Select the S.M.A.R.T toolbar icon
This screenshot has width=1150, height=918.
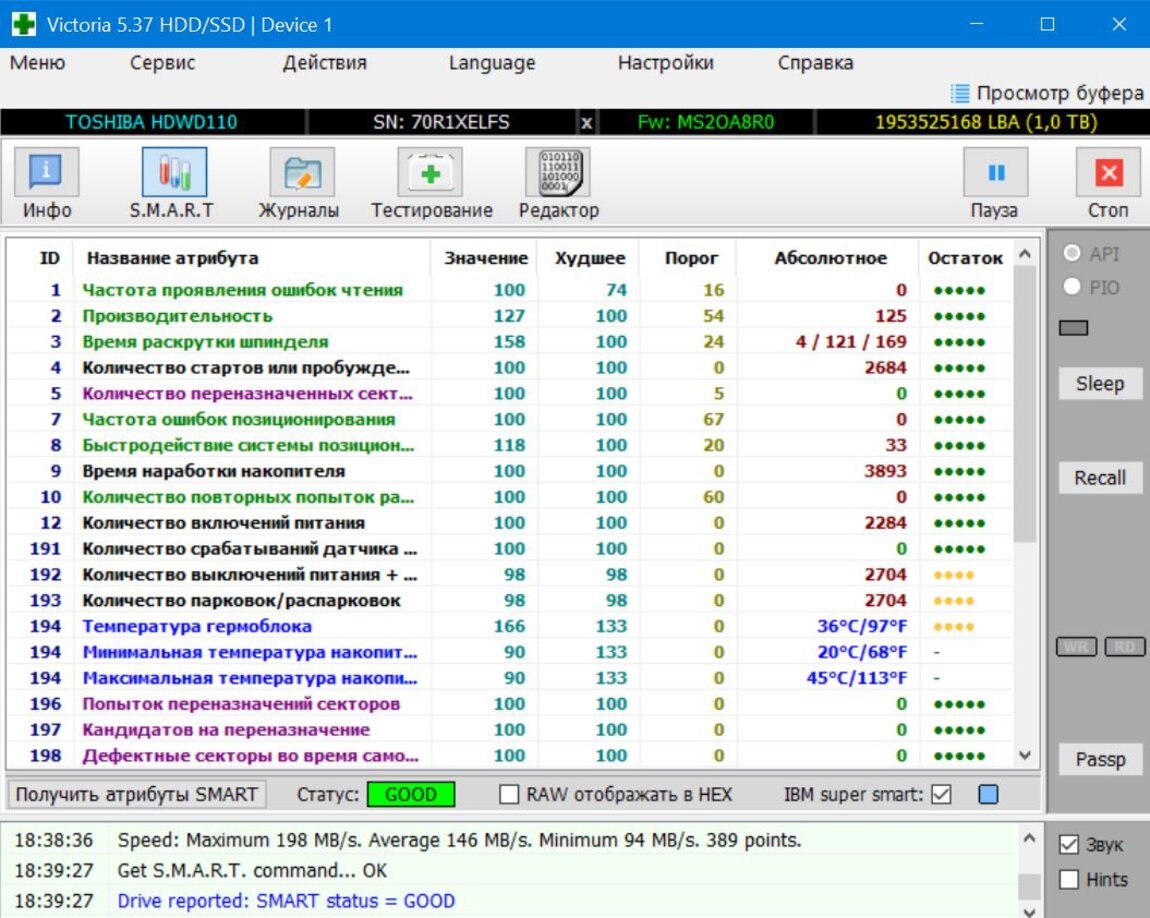click(x=174, y=173)
